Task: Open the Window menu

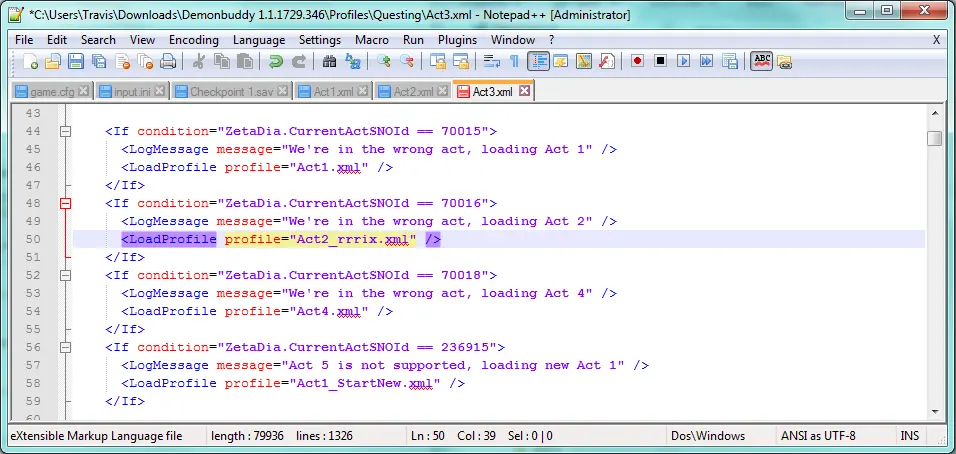Action: pos(513,40)
